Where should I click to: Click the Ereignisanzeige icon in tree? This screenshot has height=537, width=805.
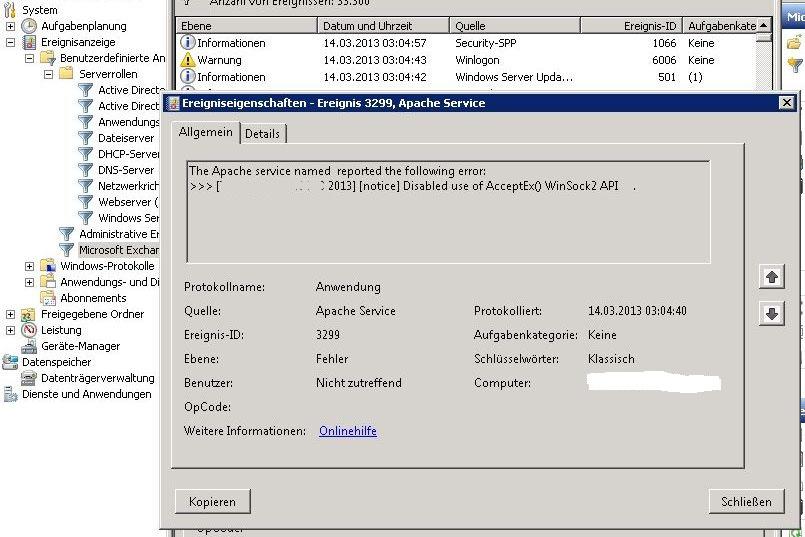tap(29, 42)
